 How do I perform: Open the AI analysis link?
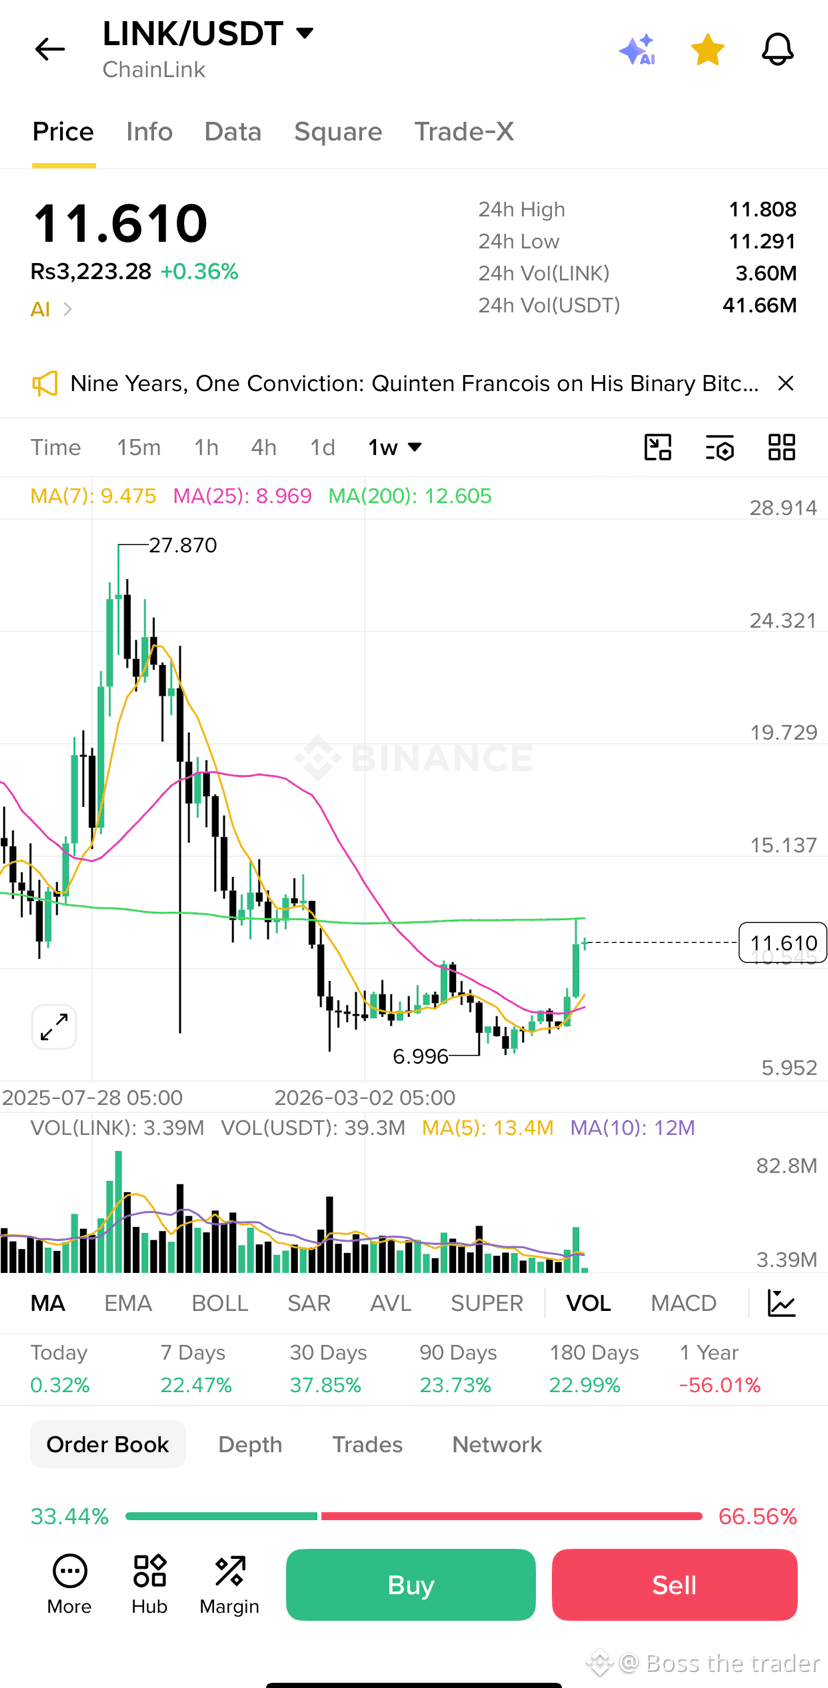51,309
